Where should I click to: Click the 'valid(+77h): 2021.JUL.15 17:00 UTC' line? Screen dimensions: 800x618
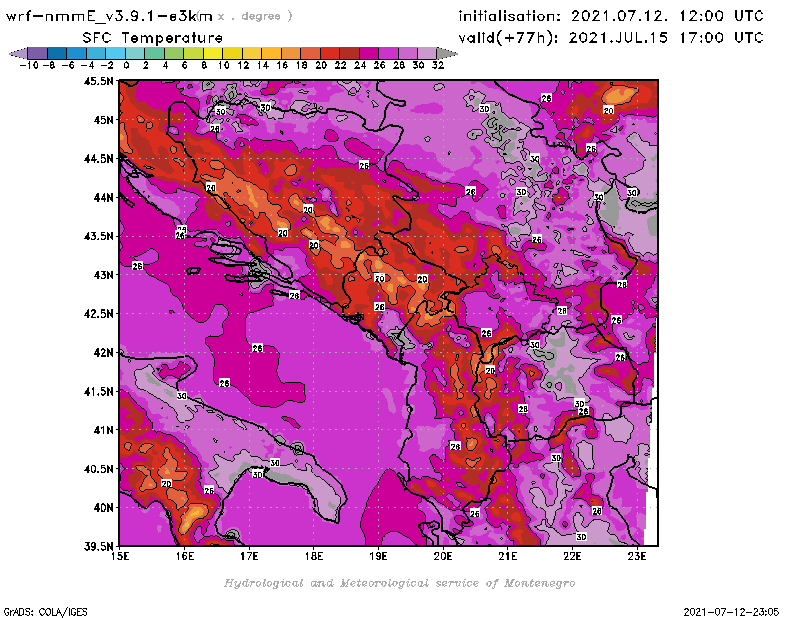point(611,38)
